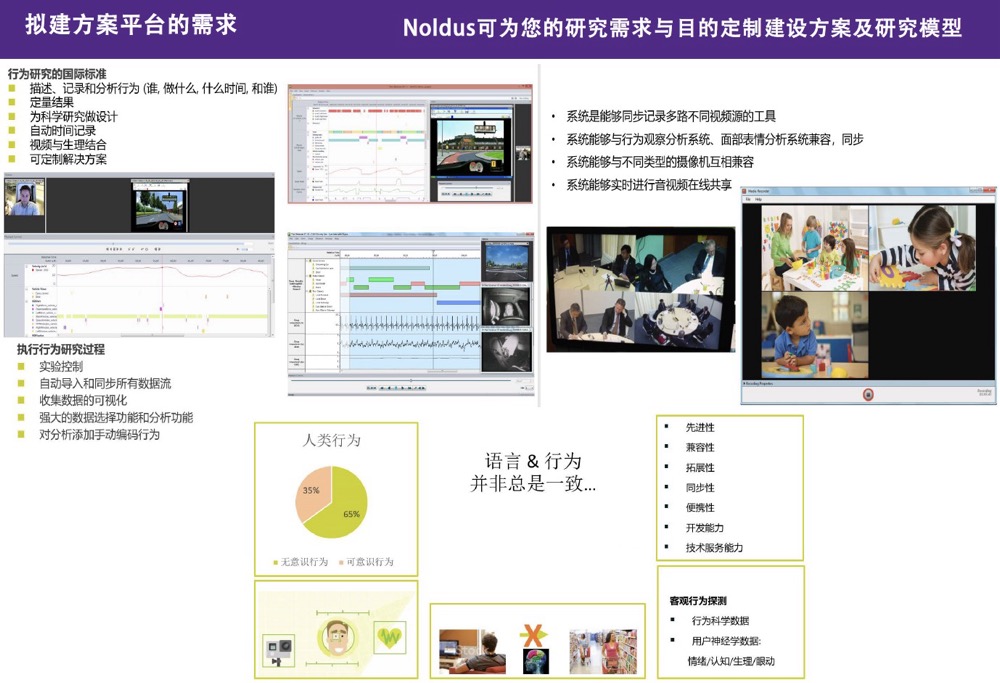Screen dimensions: 1000x683
Task: Click the 开发能力 list item
Action: 705,528
